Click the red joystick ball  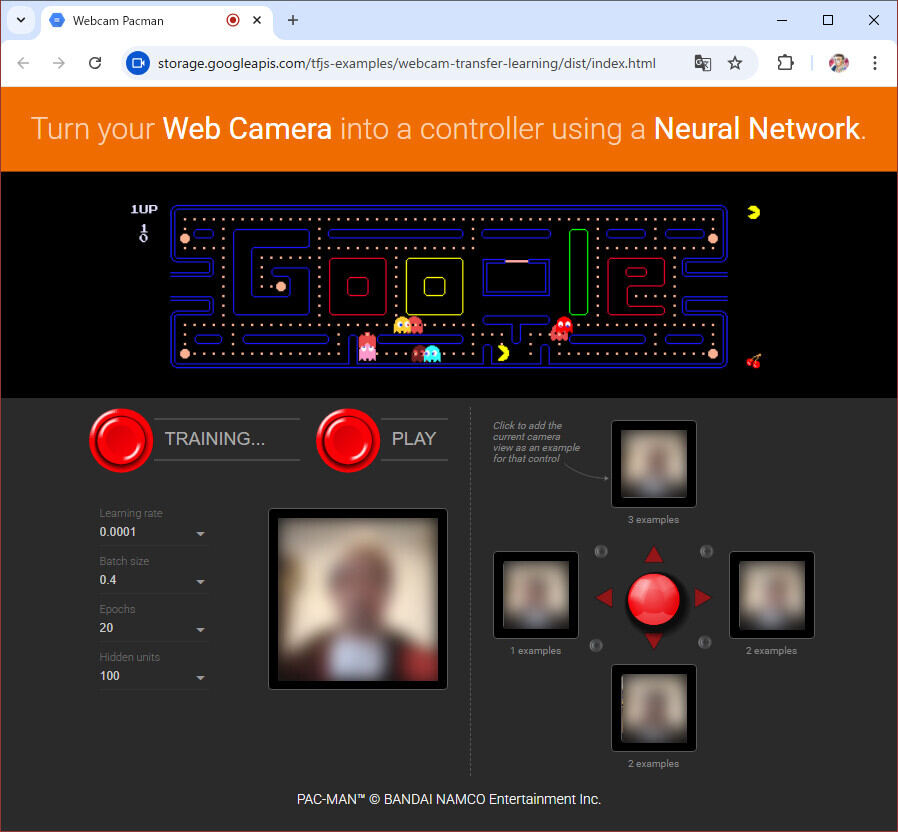click(653, 599)
